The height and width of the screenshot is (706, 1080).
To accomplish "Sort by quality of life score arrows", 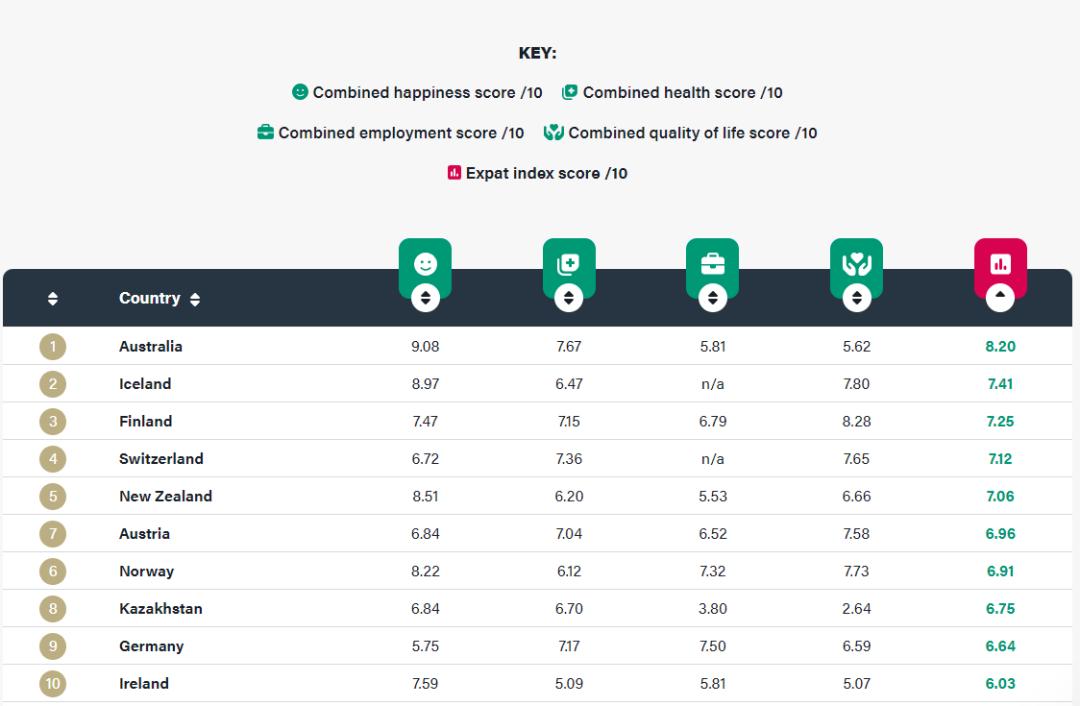I will pos(857,297).
